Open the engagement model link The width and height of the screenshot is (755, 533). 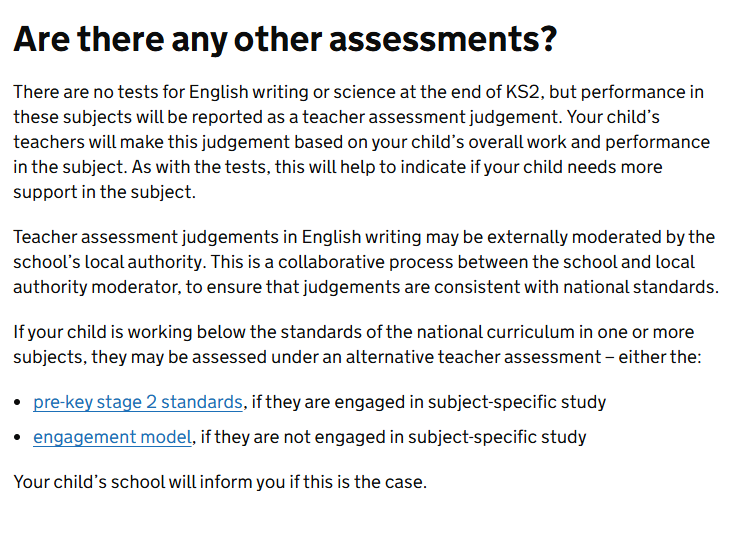(112, 437)
